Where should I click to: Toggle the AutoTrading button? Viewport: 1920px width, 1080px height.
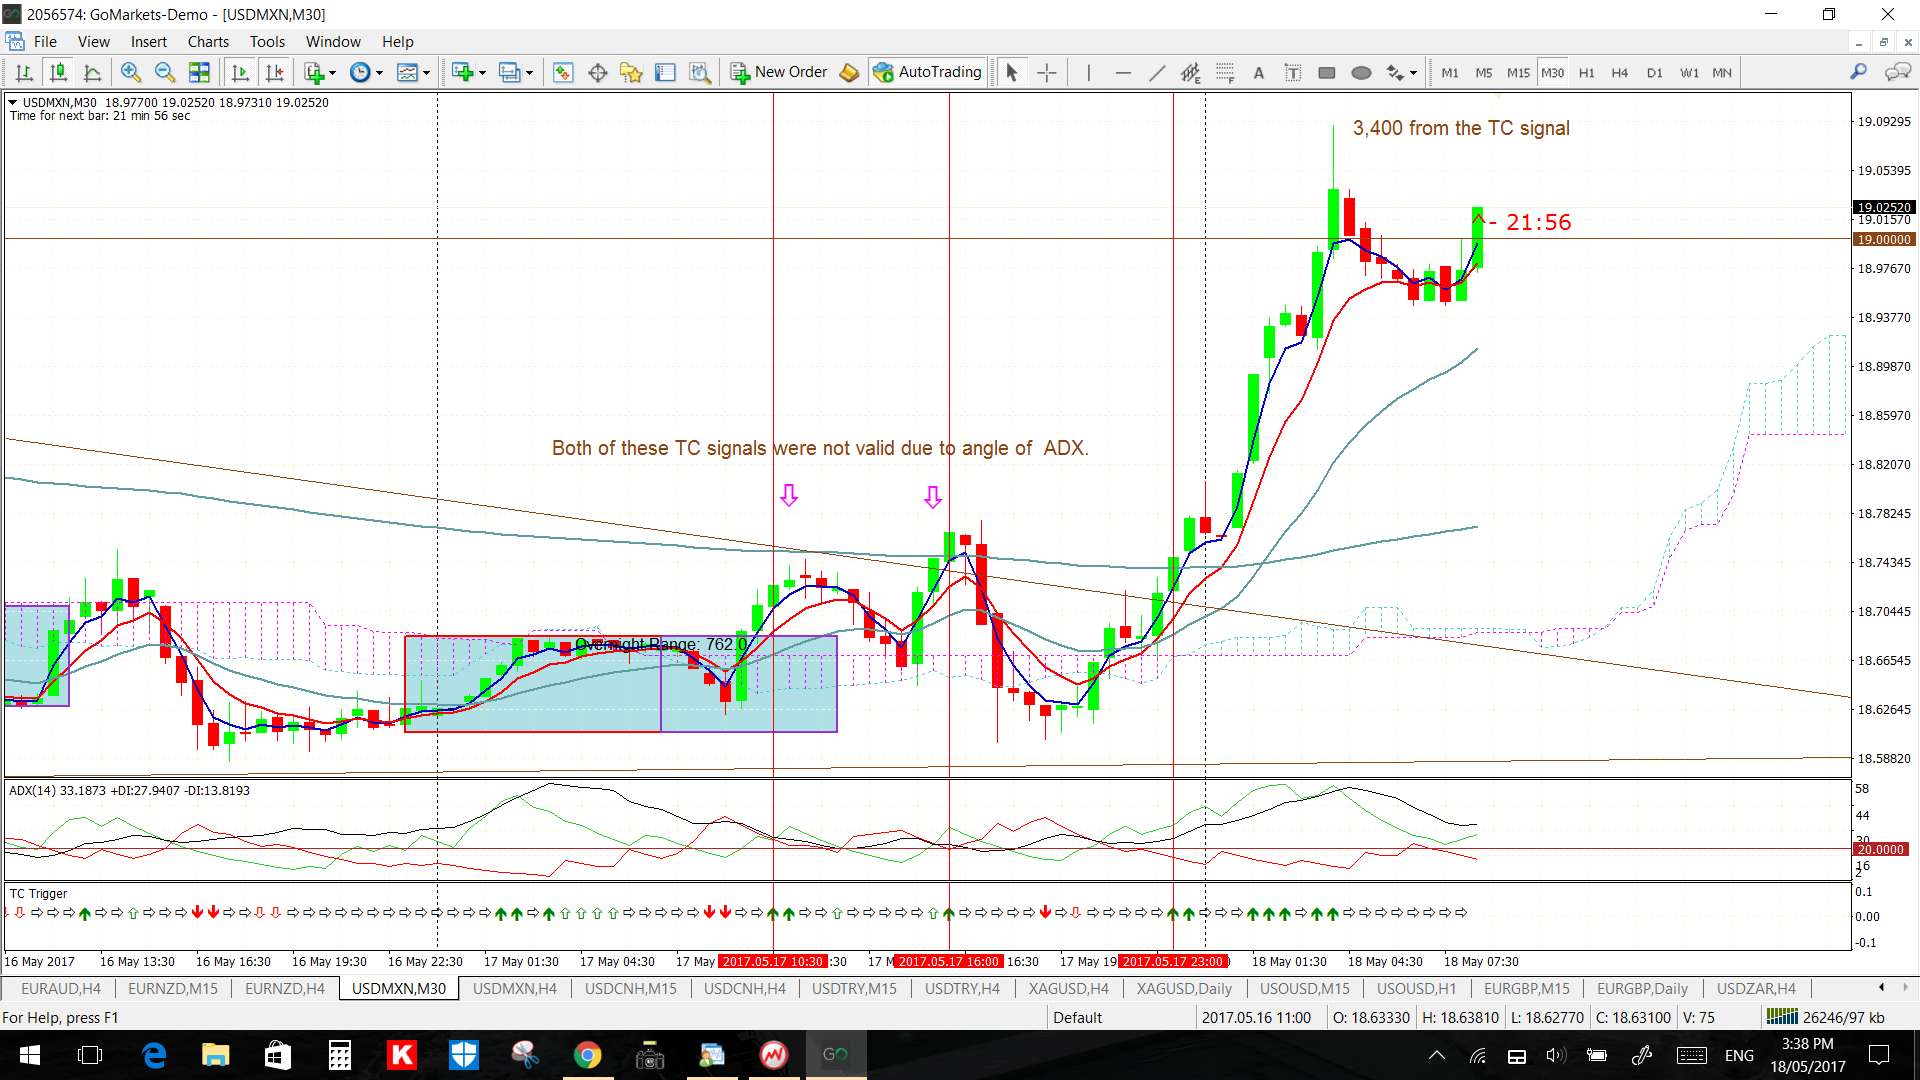[928, 72]
